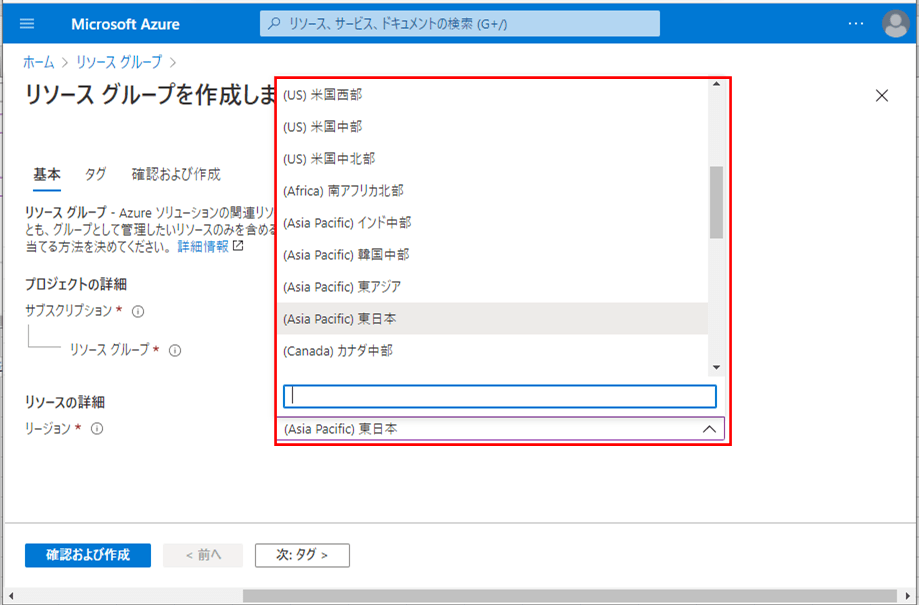Close the resource group creation pane
This screenshot has width=919, height=605.
[881, 96]
